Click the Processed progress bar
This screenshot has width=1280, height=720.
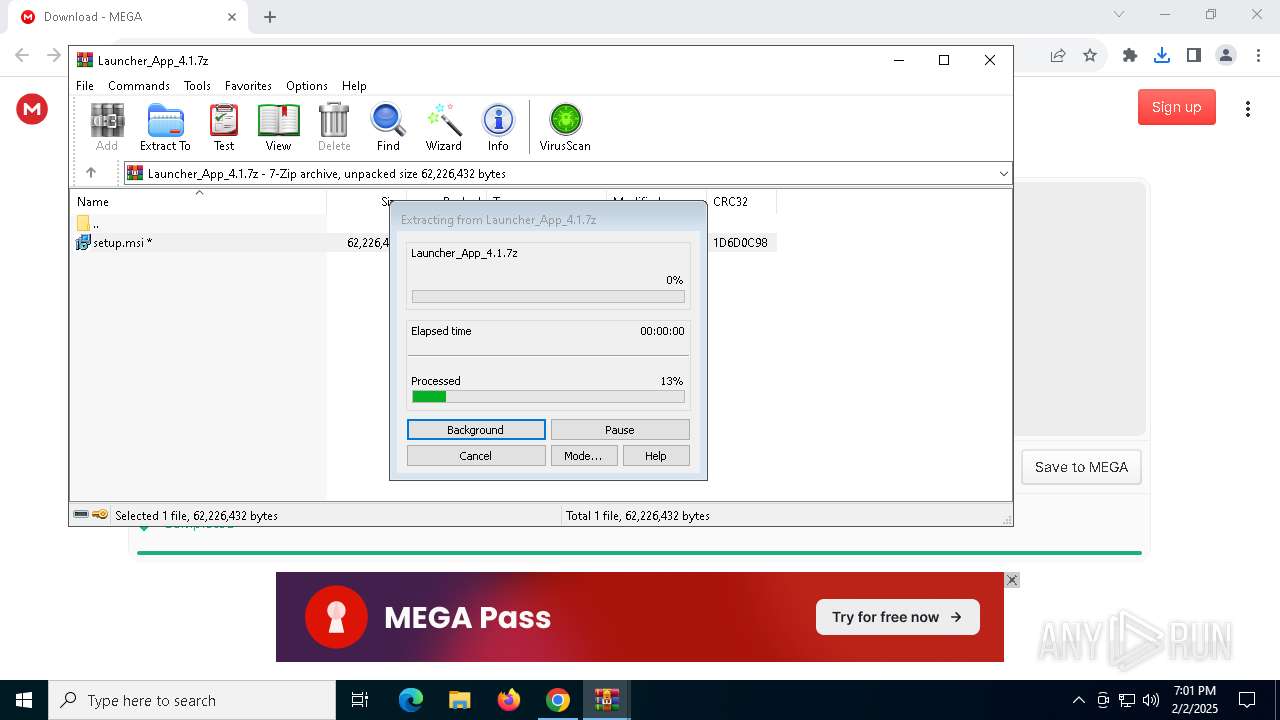pyautogui.click(x=548, y=397)
